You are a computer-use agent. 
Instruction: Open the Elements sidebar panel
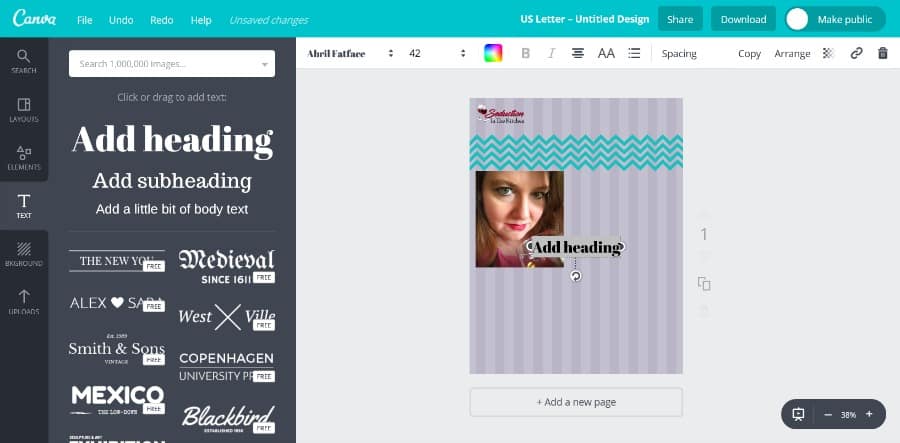[24, 158]
